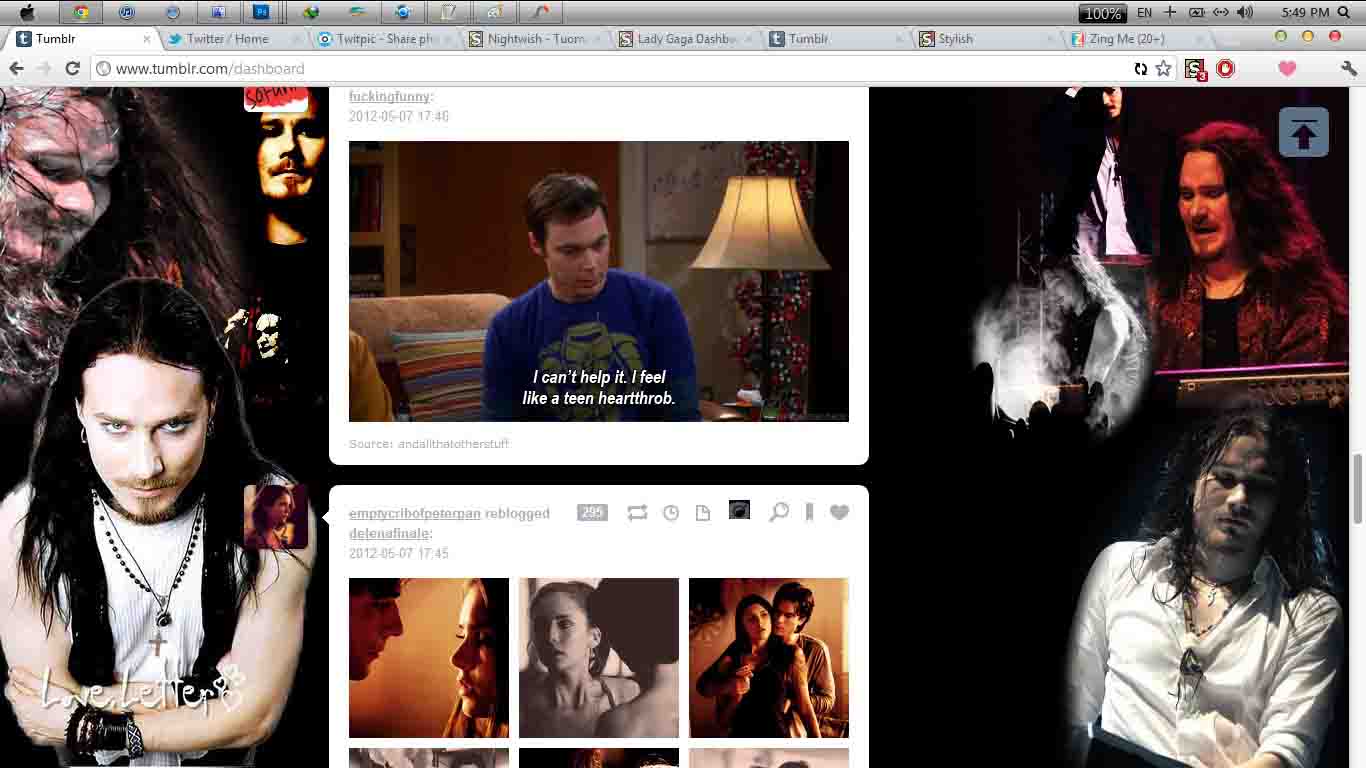Click the pink heart extension icon
Image resolution: width=1366 pixels, height=768 pixels.
[1287, 68]
